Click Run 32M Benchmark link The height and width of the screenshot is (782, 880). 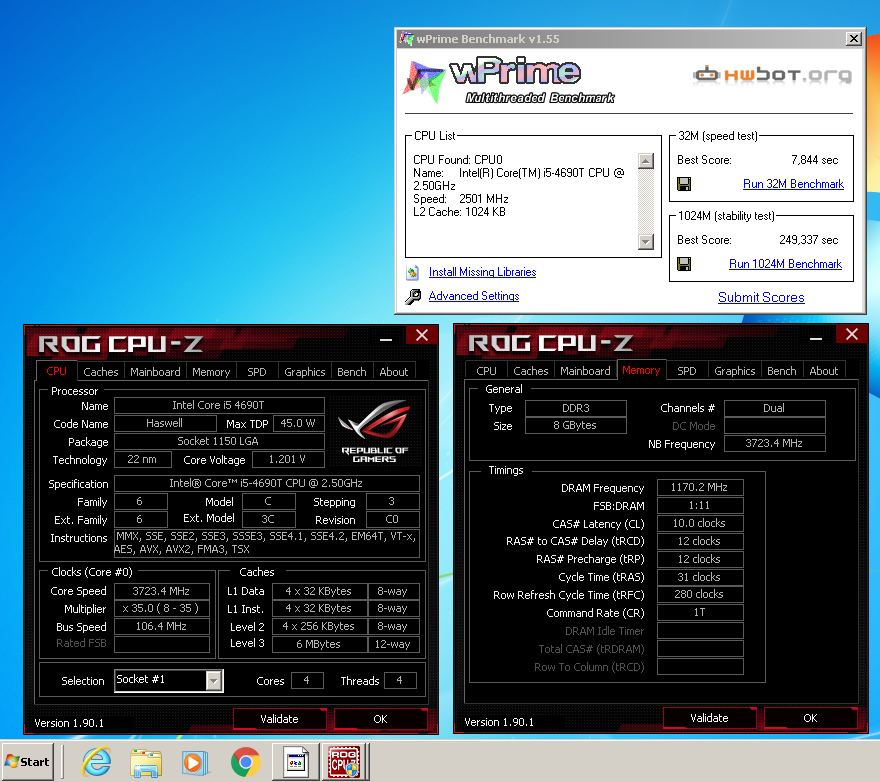(x=793, y=184)
